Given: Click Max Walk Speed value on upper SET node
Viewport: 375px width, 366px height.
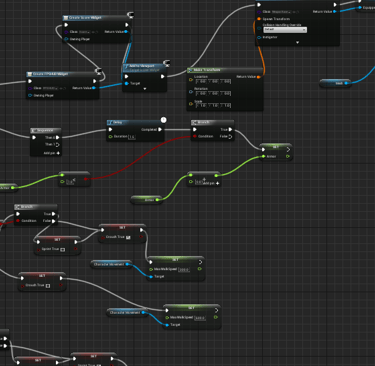Looking at the screenshot, I should [184, 270].
